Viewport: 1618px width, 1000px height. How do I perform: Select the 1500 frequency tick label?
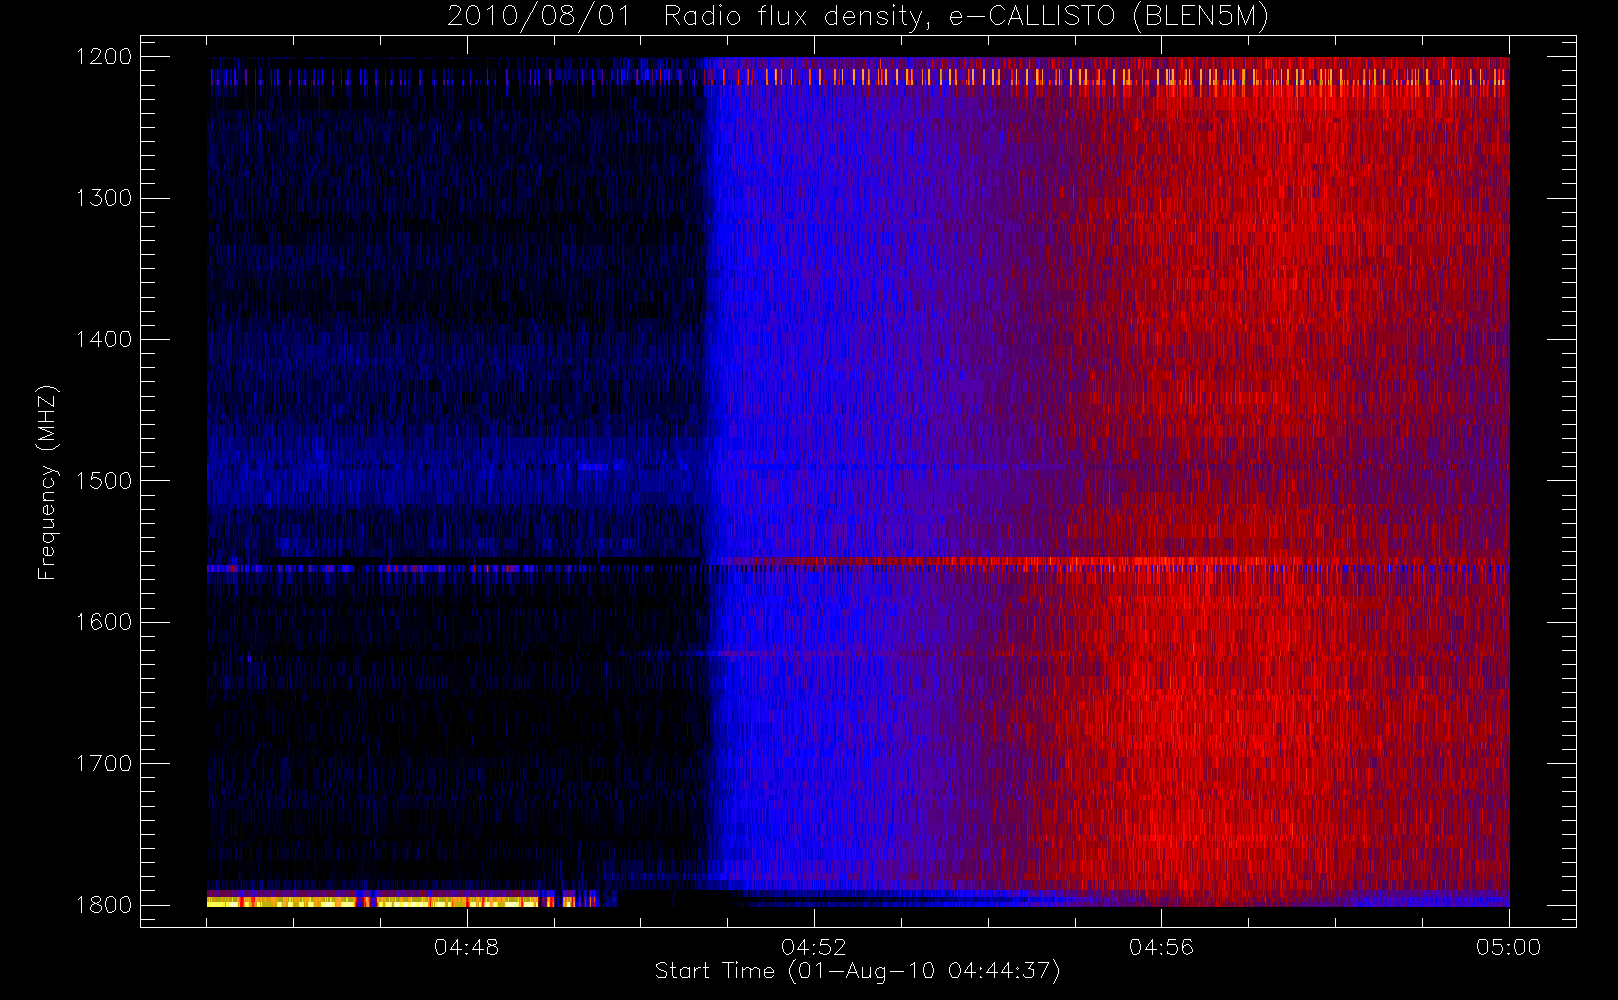coord(104,481)
